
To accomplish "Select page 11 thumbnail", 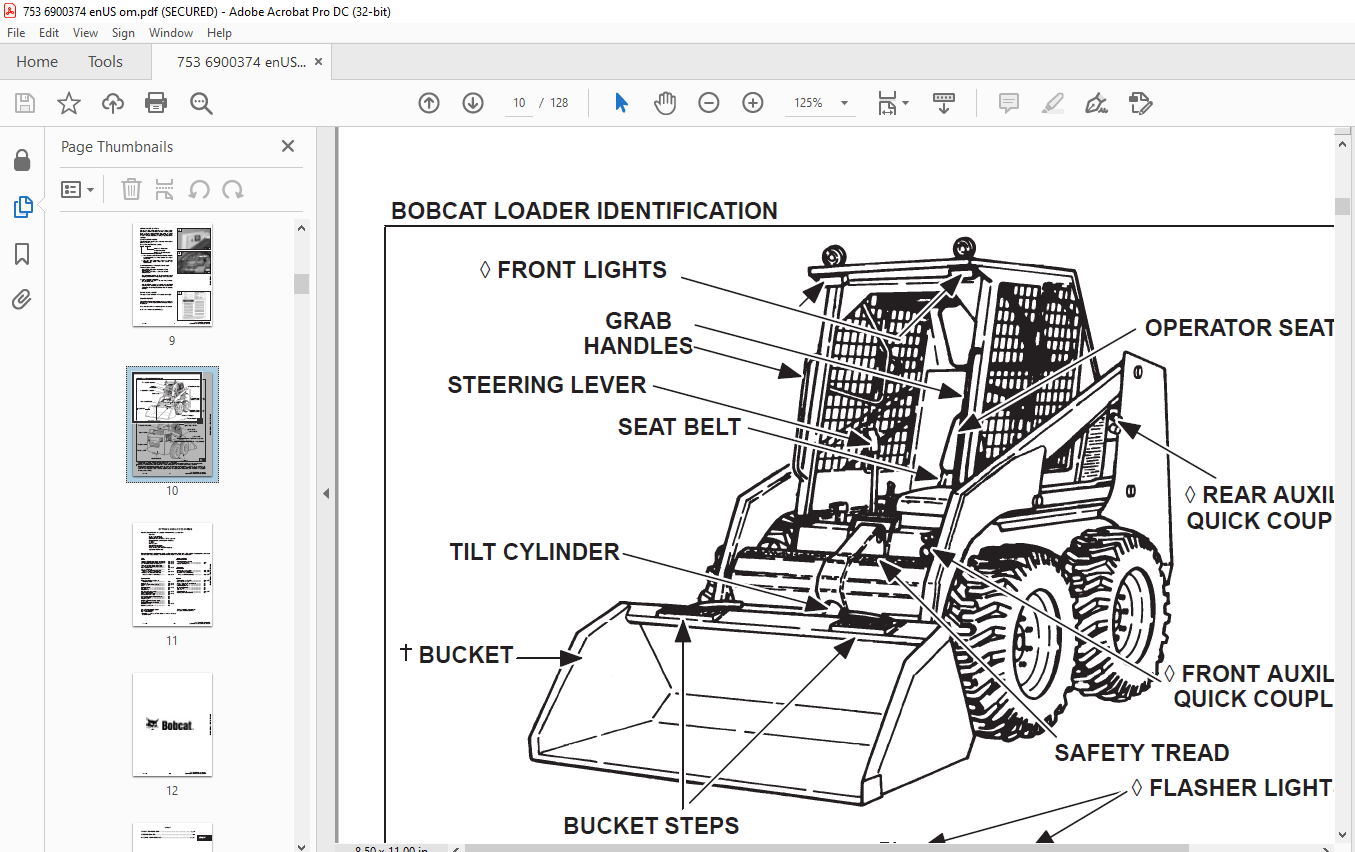I will pos(172,574).
